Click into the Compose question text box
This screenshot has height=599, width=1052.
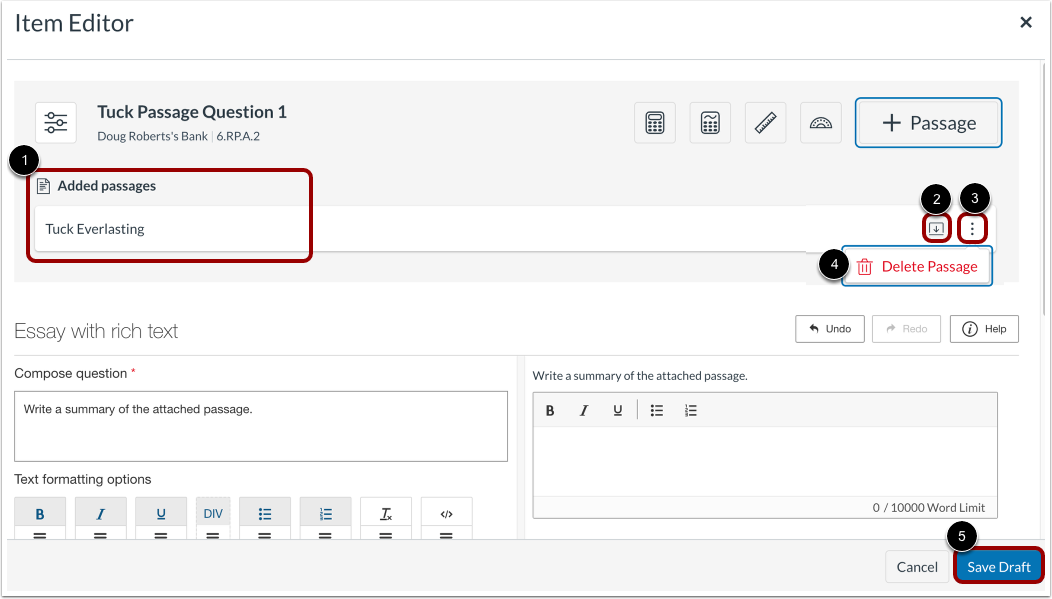[261, 427]
